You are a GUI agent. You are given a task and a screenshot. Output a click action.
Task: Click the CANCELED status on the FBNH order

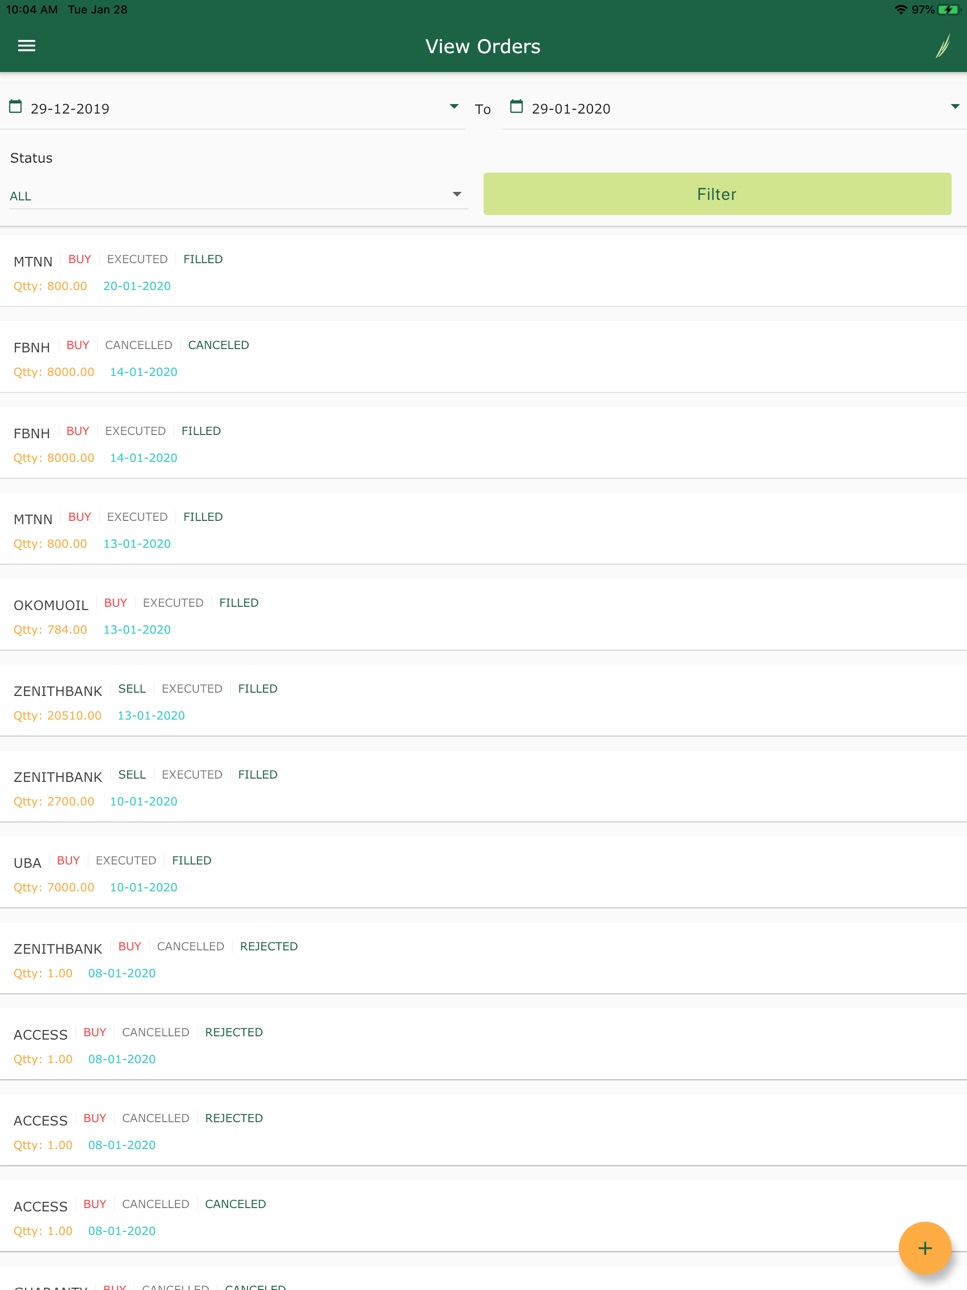[x=219, y=345]
